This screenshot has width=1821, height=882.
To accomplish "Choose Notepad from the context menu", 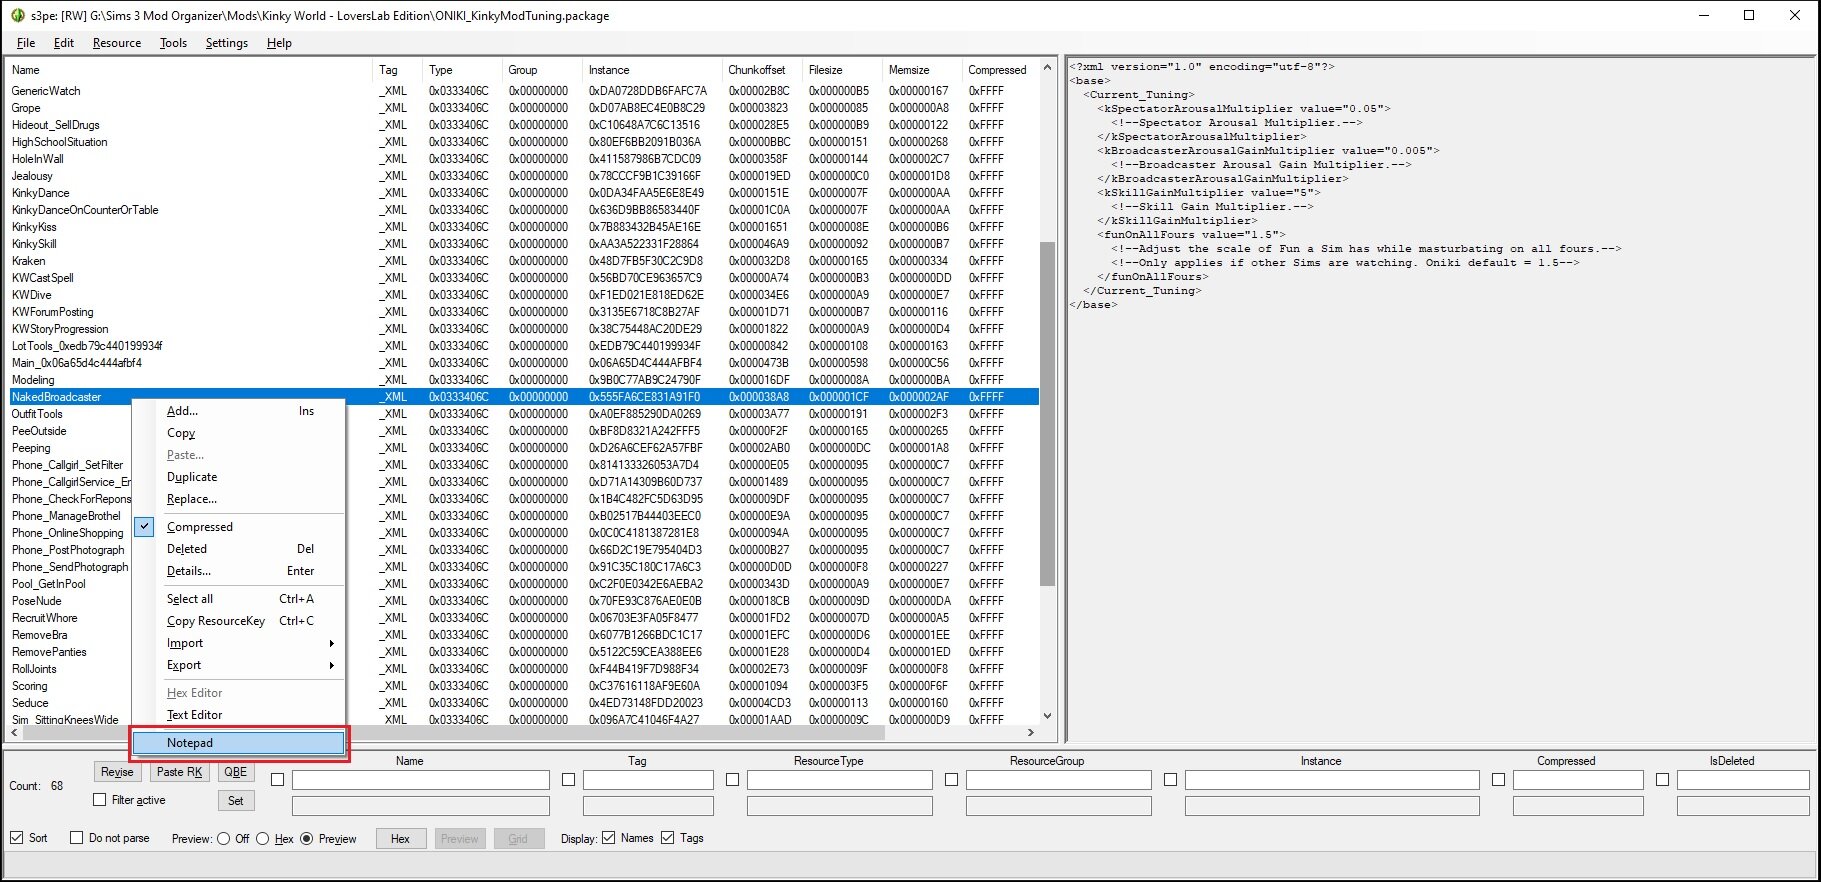I will click(x=240, y=743).
